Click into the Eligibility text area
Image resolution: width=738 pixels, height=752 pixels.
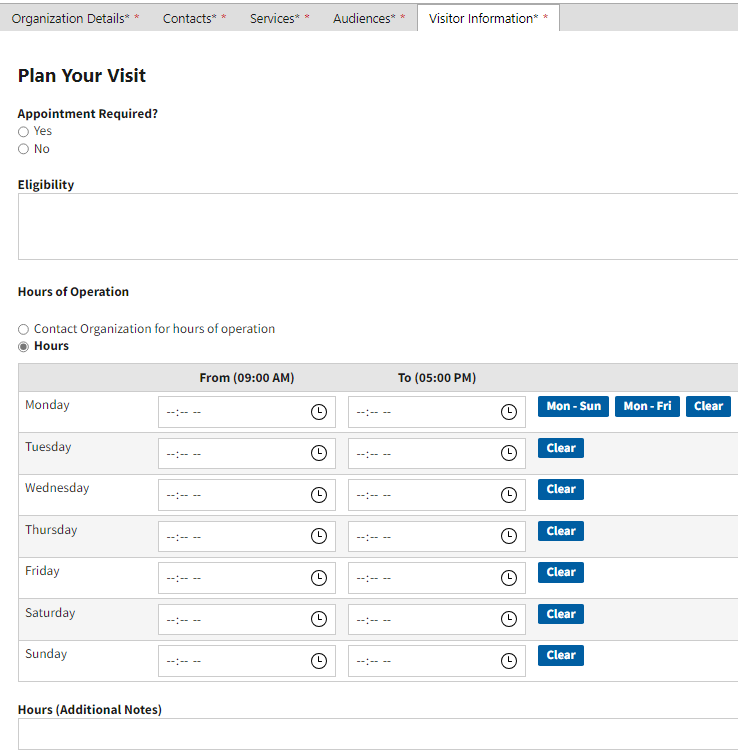378,226
